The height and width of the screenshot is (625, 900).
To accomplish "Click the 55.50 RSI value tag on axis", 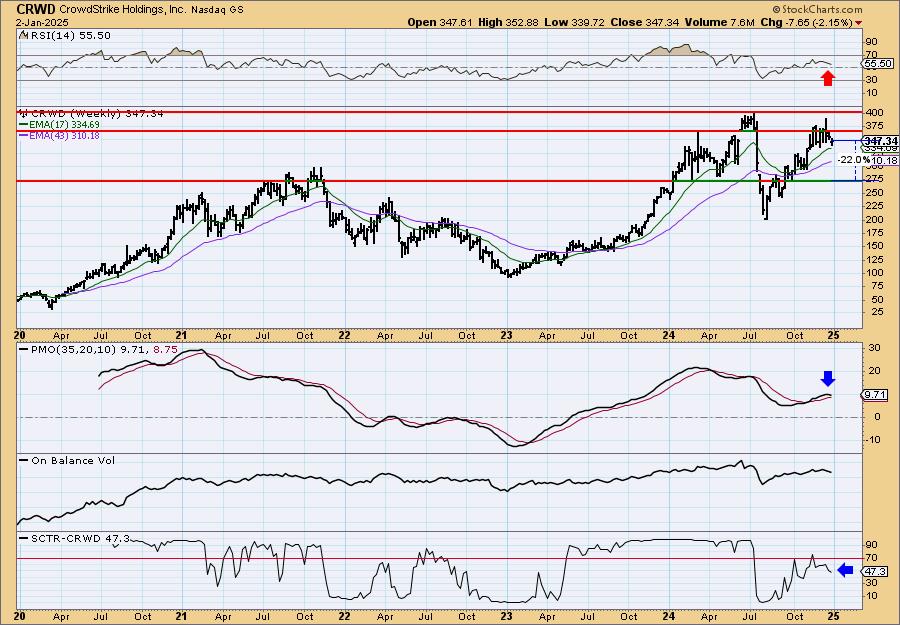I will point(878,64).
